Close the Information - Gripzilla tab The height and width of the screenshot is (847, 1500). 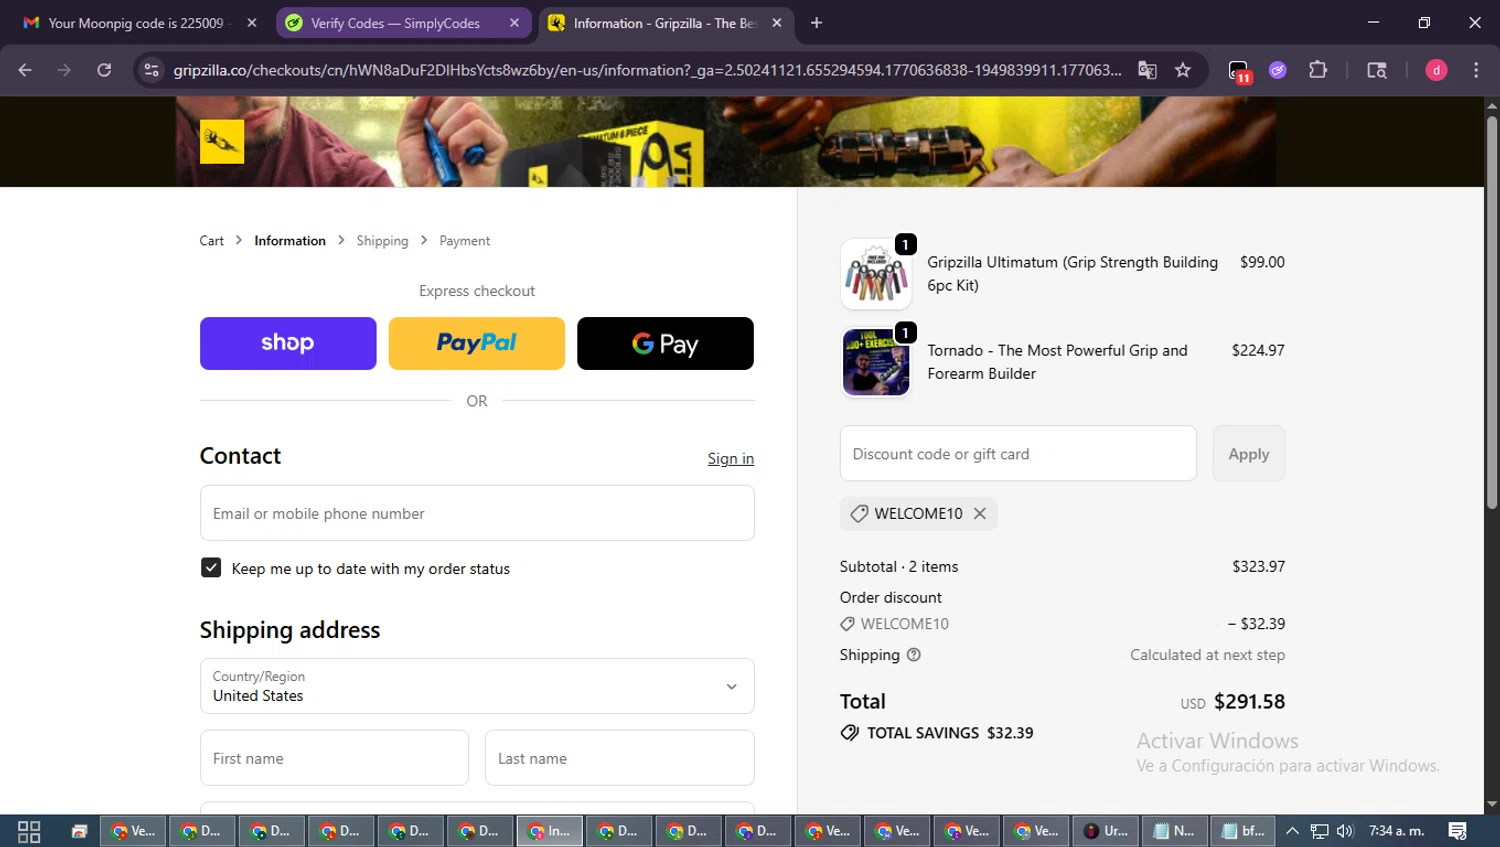coord(777,23)
